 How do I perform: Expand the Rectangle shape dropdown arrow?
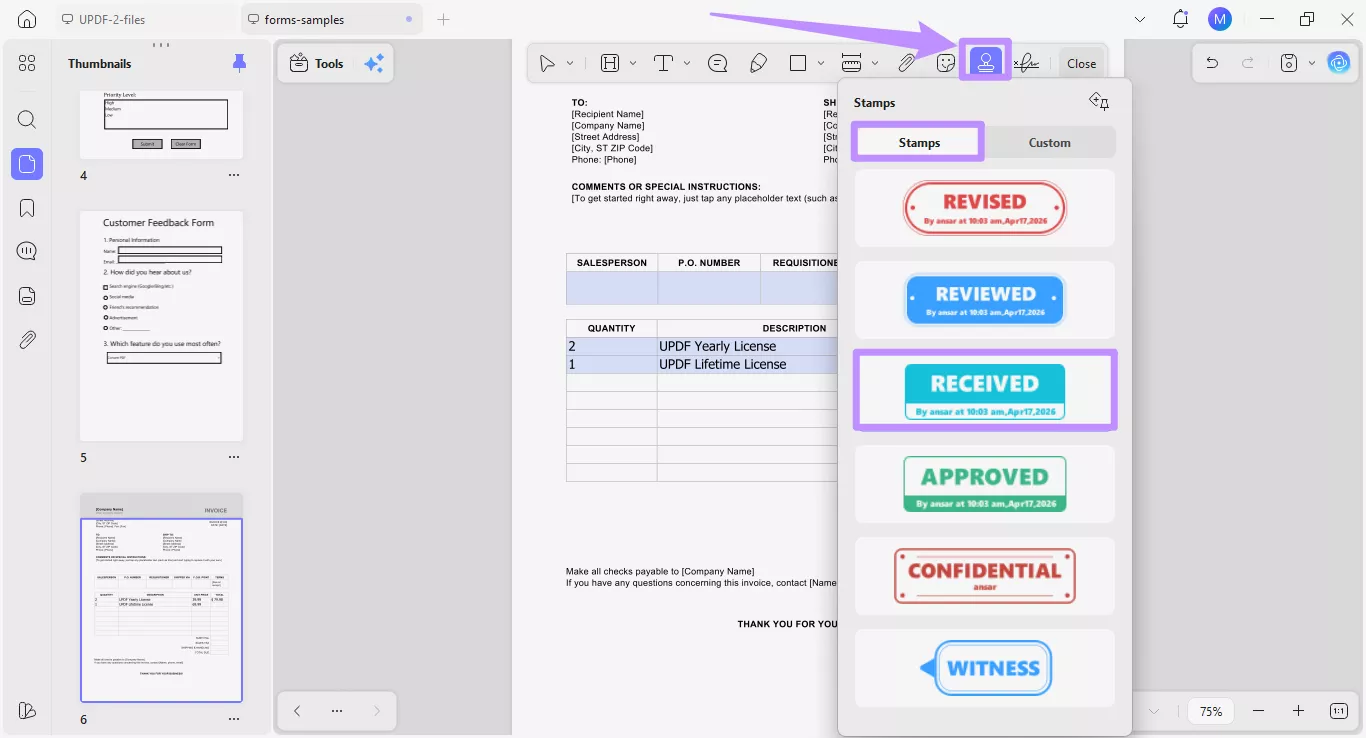point(821,63)
